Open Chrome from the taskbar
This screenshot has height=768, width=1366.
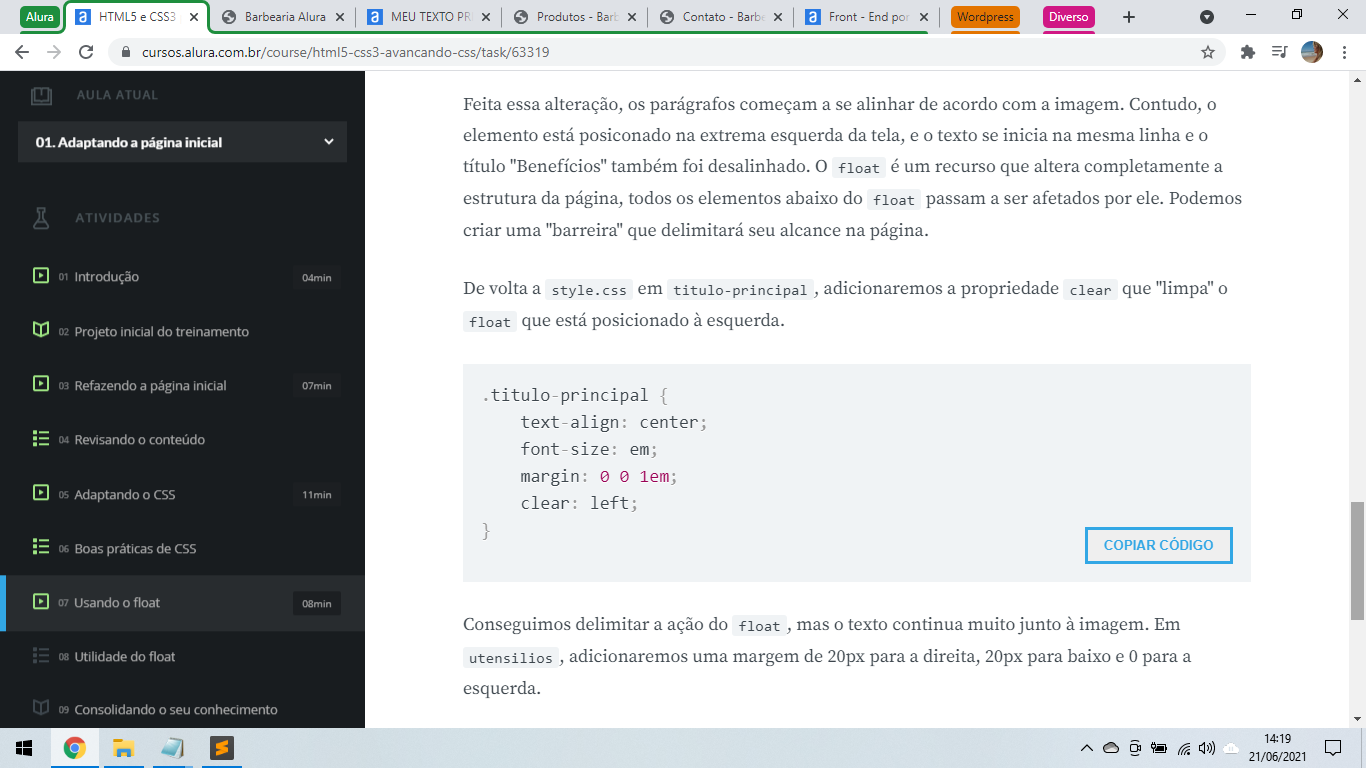coord(74,748)
